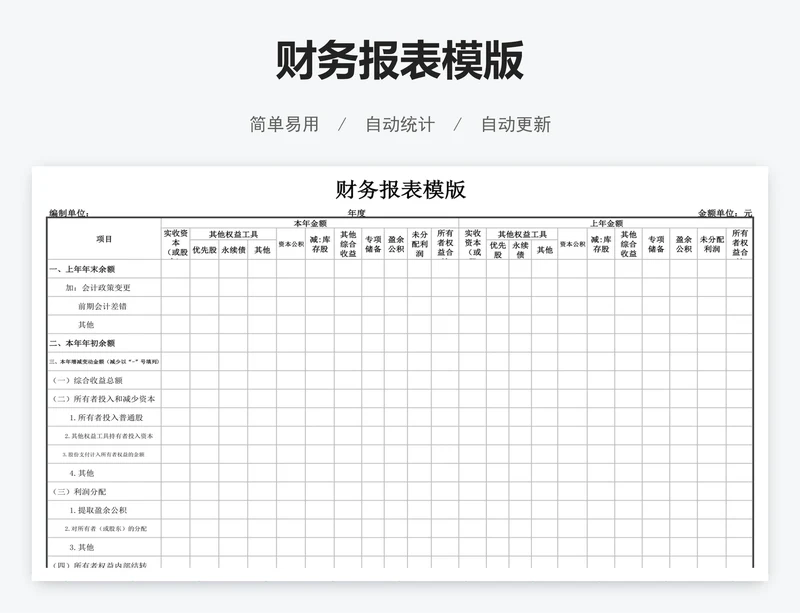Select 永续债 column header under 上年金额

pyautogui.click(x=520, y=250)
